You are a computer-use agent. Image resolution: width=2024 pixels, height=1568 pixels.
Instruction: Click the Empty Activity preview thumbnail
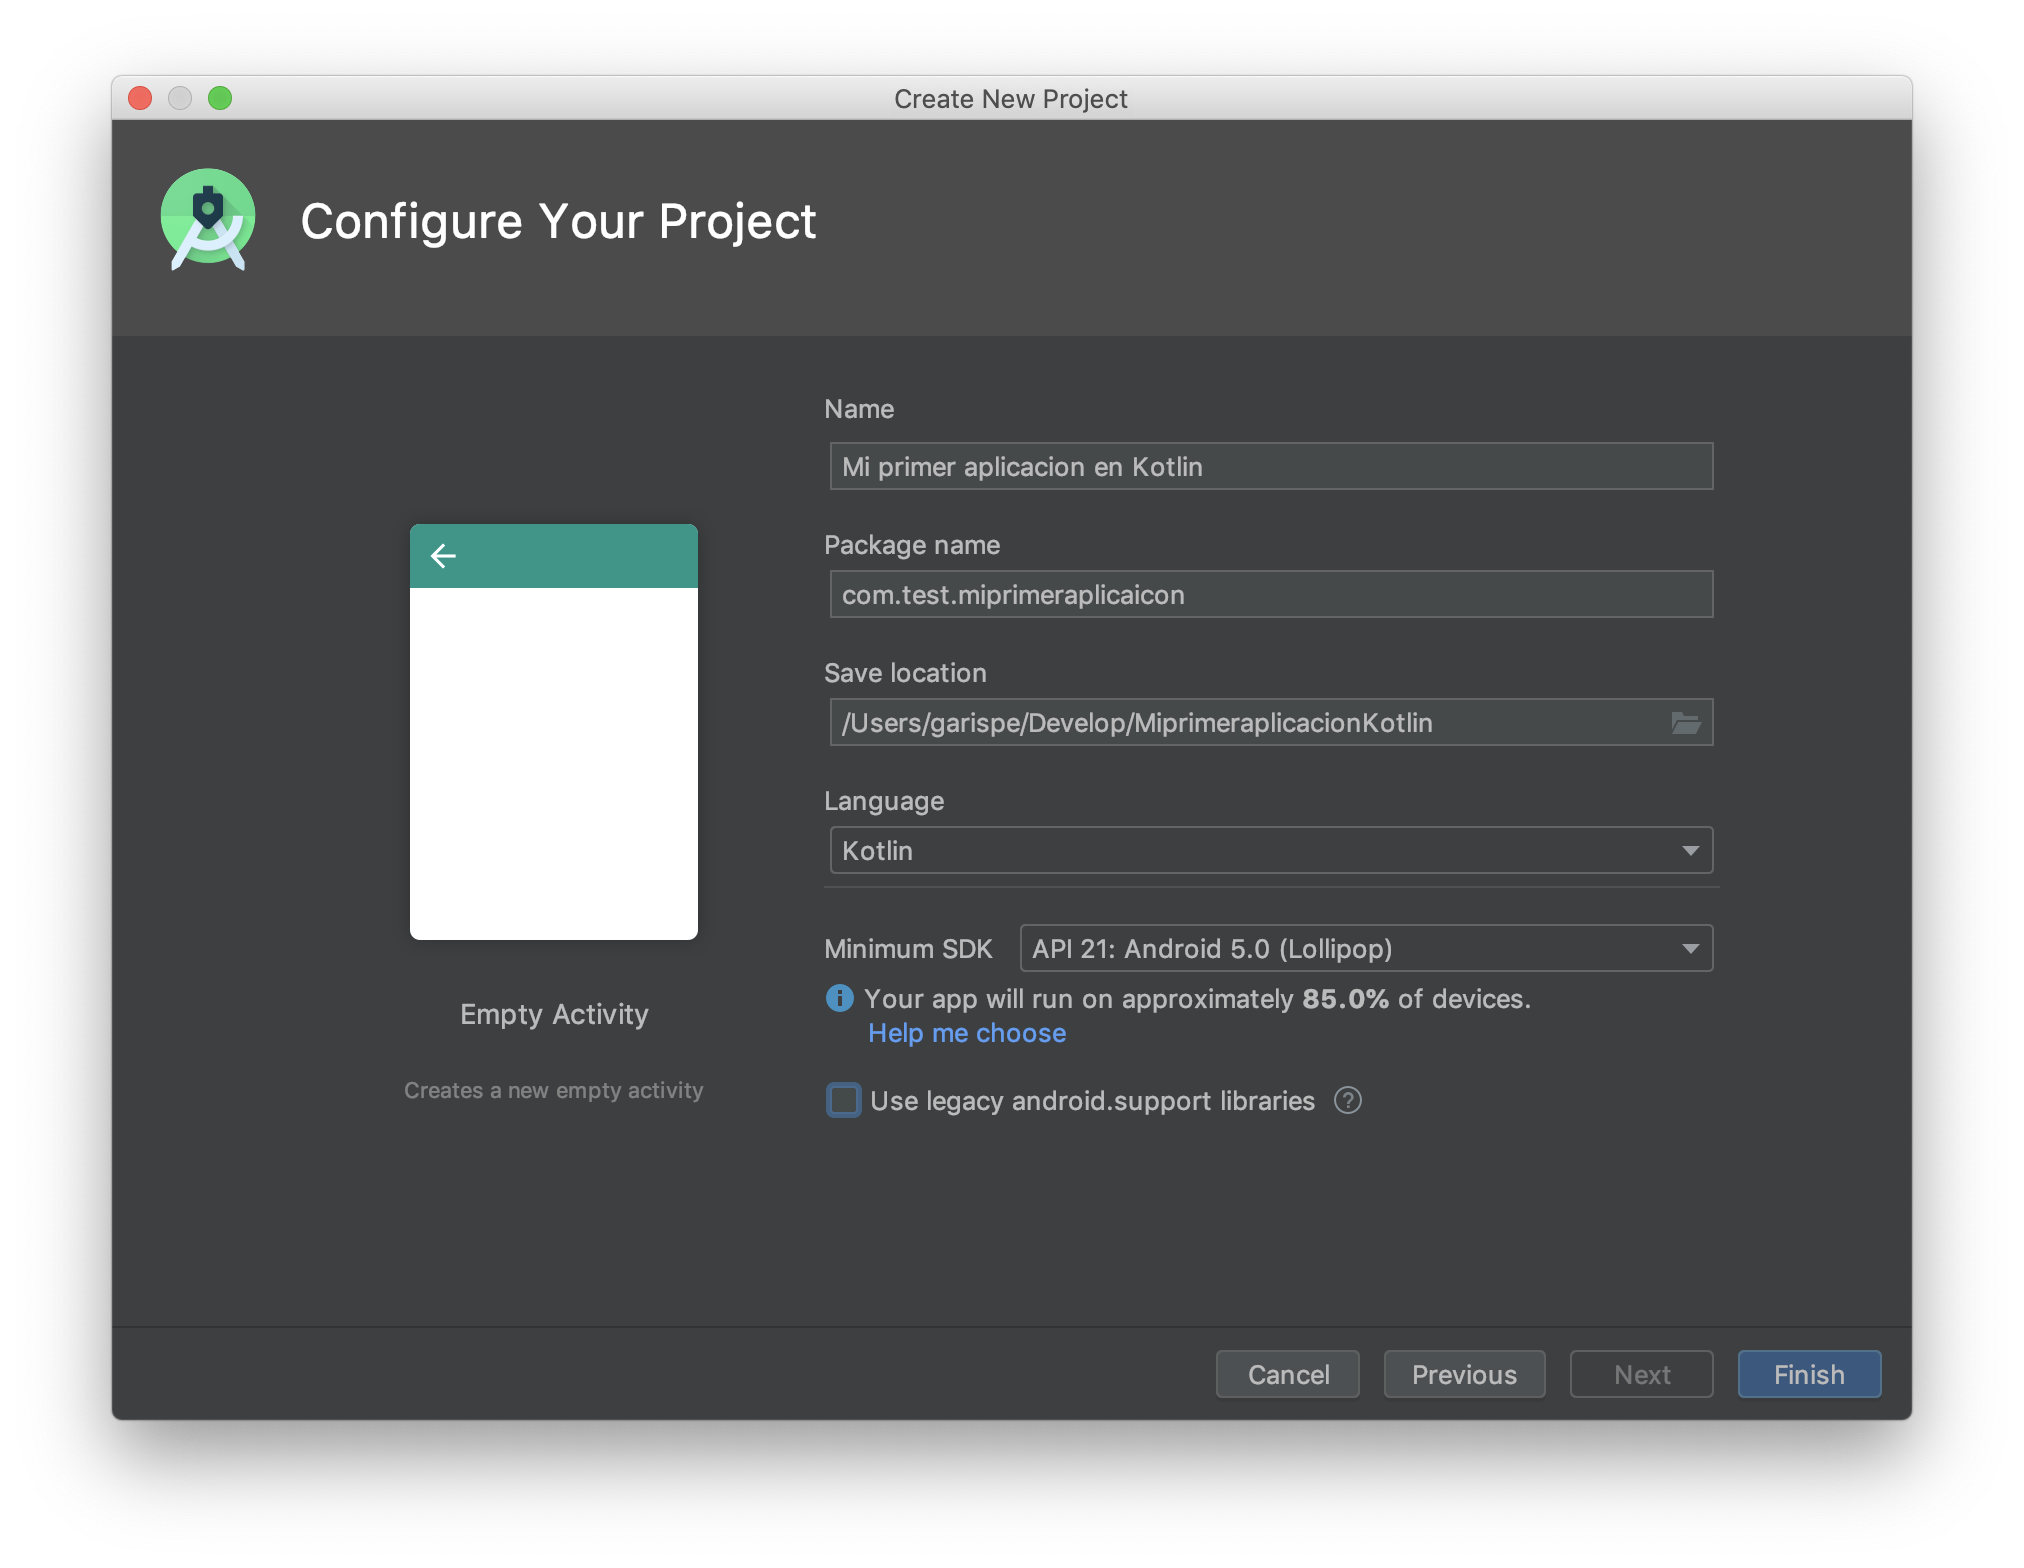point(553,732)
